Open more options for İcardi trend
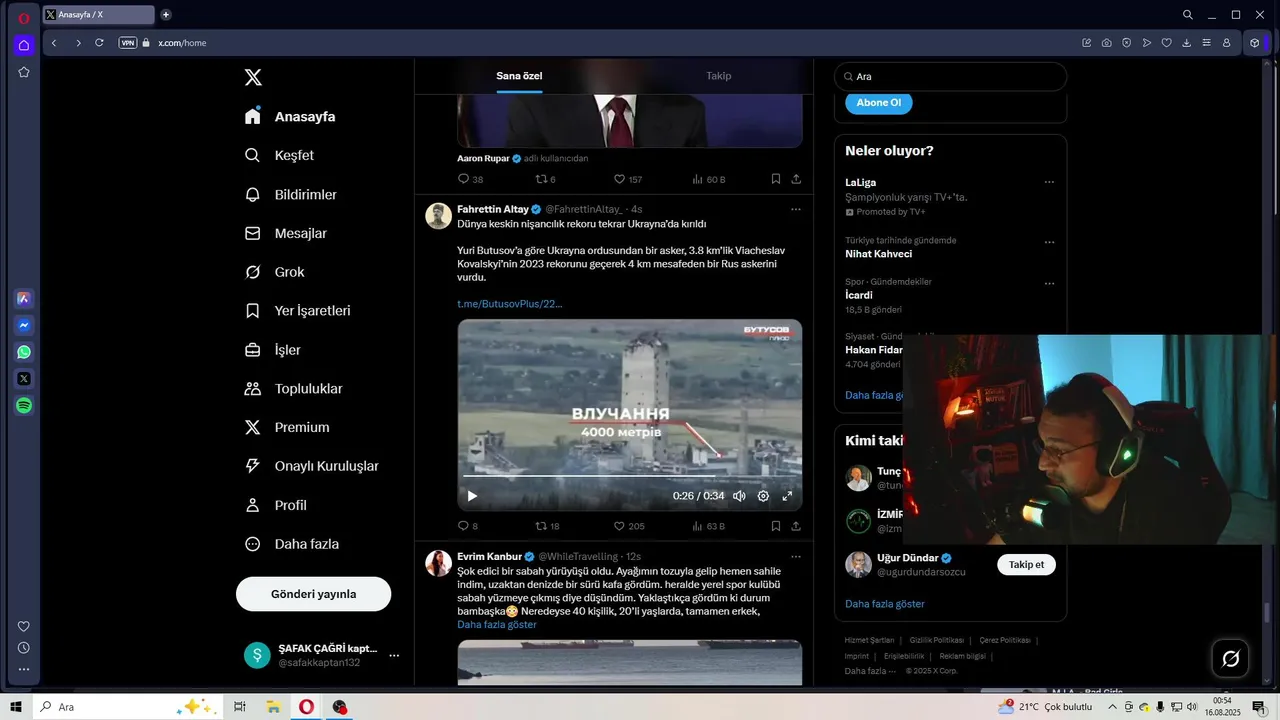The width and height of the screenshot is (1280, 720). 1049,283
